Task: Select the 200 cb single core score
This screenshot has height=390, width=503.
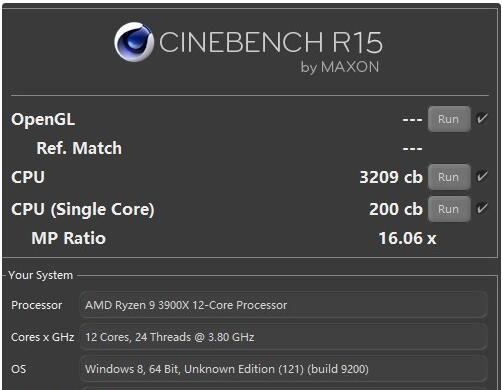Action: coord(396,209)
